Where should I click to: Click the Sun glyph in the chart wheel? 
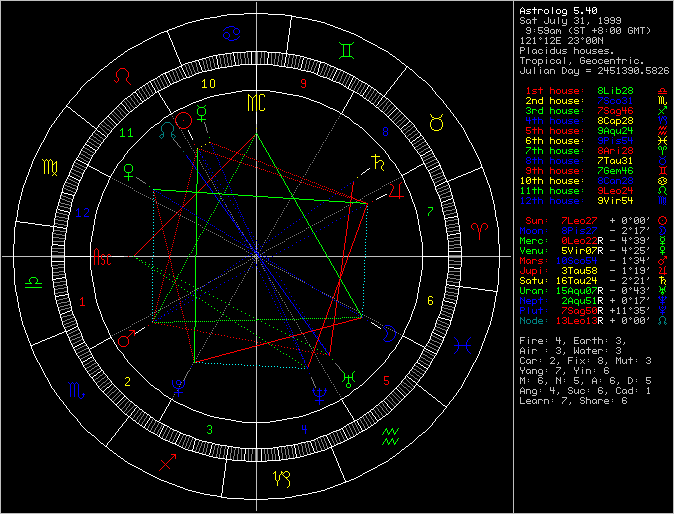[x=182, y=120]
